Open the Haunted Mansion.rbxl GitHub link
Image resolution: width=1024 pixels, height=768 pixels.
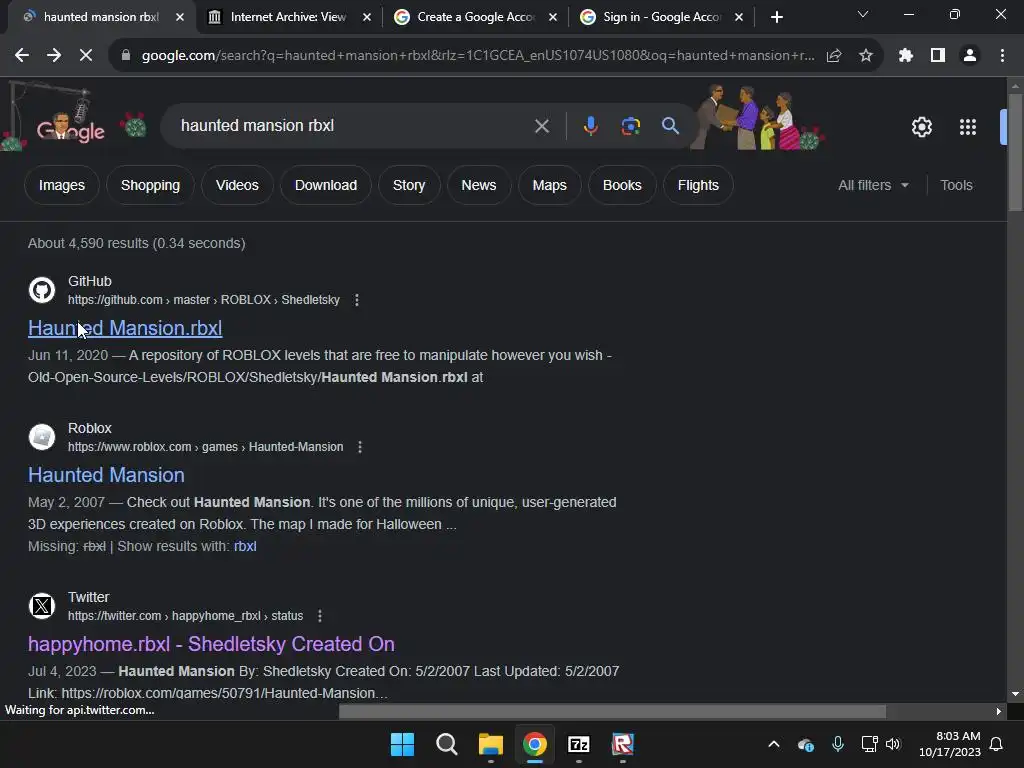tap(125, 328)
